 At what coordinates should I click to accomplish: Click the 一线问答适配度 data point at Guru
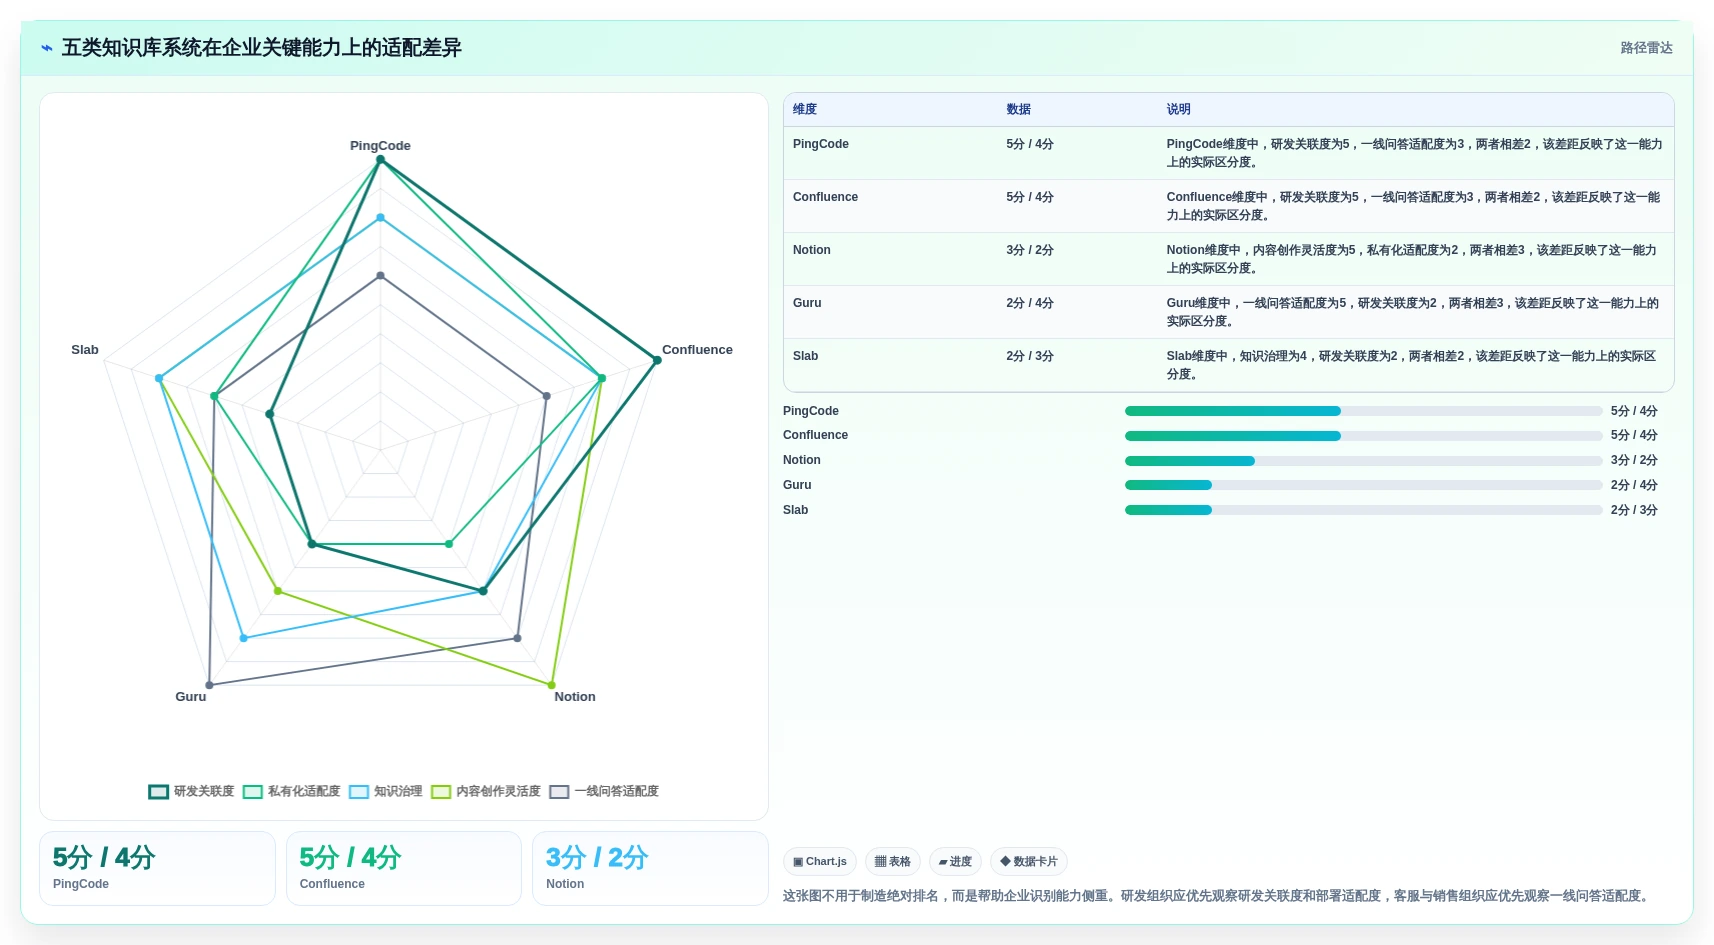pyautogui.click(x=209, y=685)
